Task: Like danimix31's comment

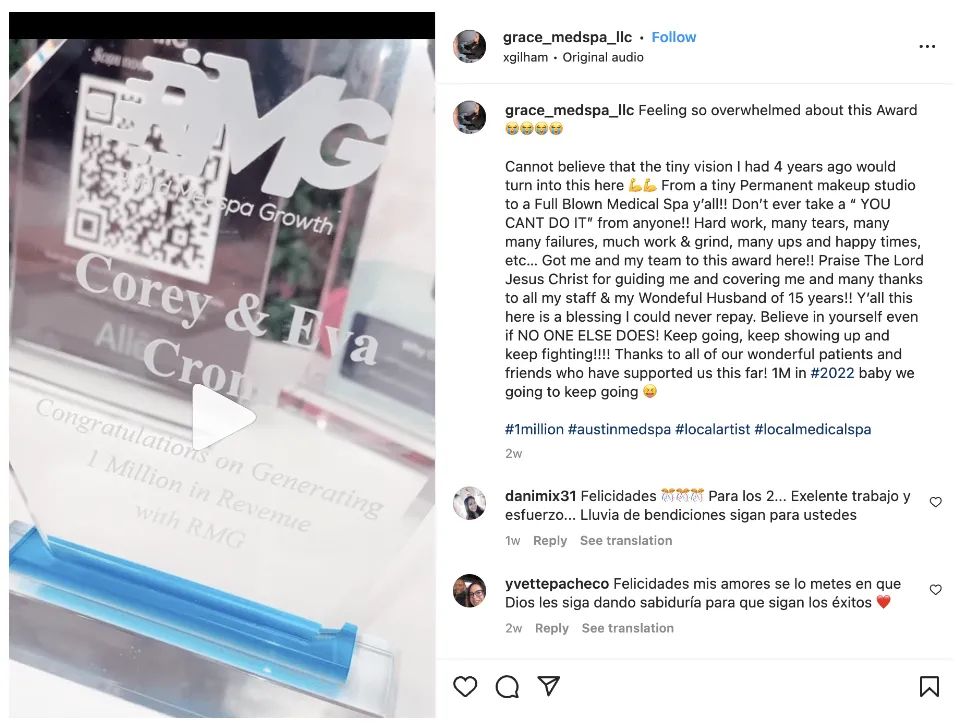Action: [x=935, y=502]
